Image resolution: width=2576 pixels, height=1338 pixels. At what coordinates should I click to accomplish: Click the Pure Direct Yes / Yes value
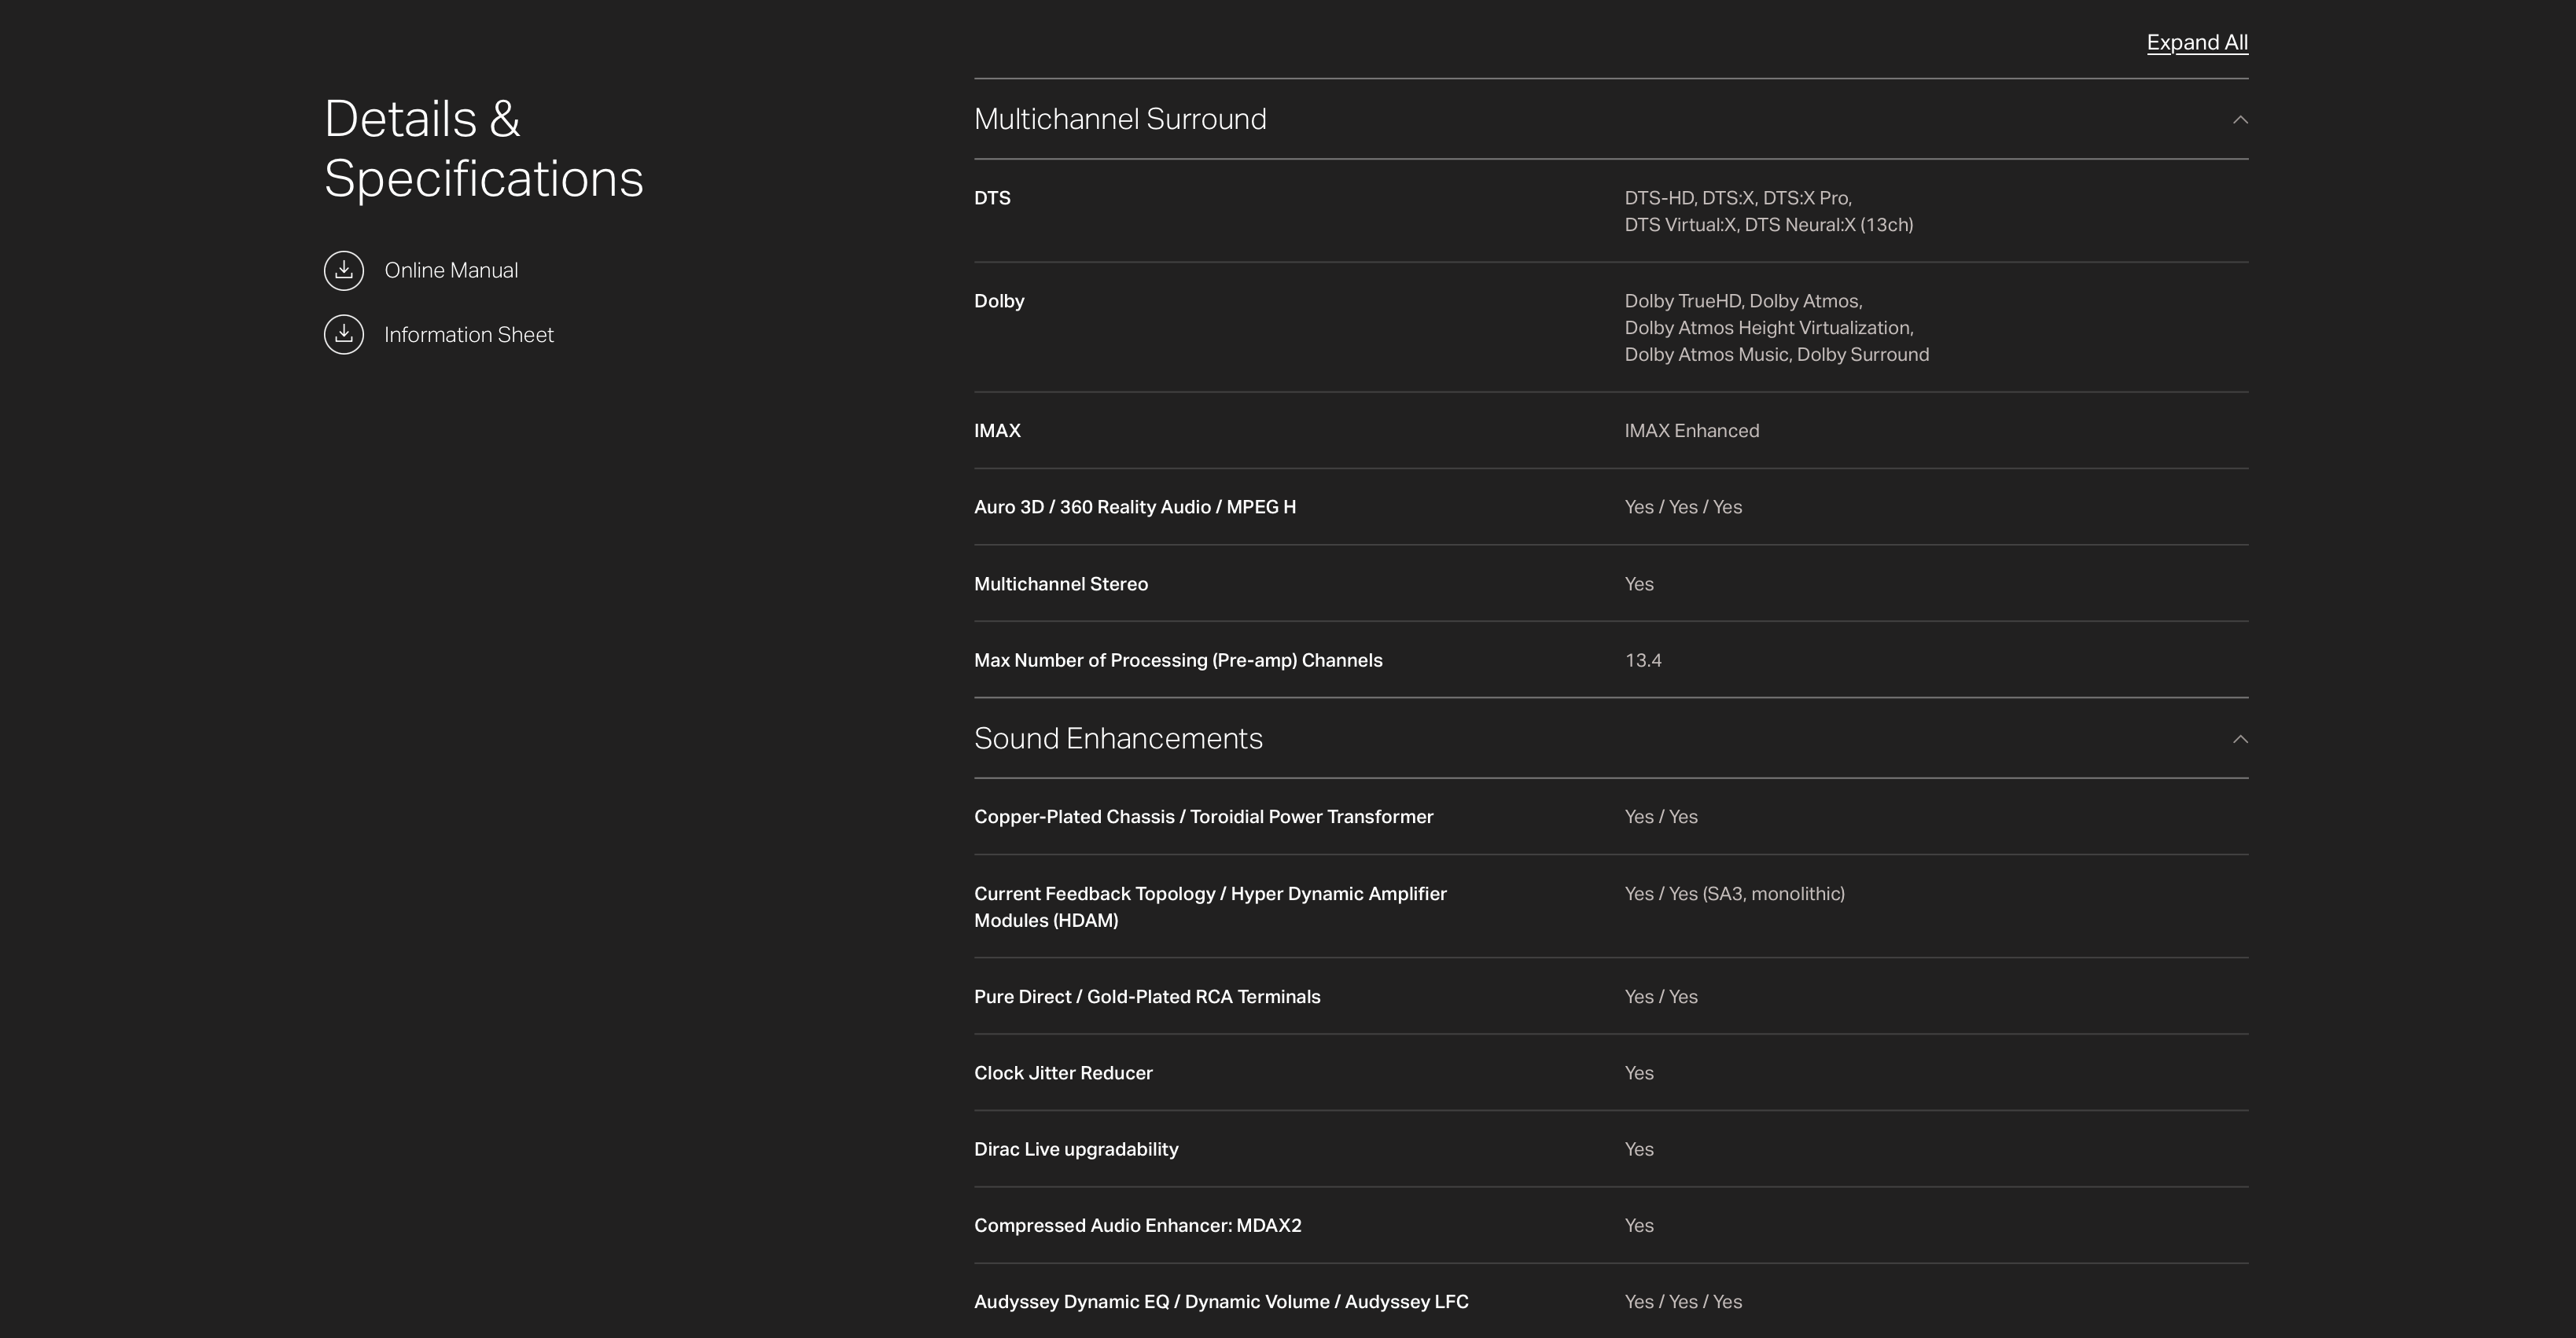coord(1661,996)
